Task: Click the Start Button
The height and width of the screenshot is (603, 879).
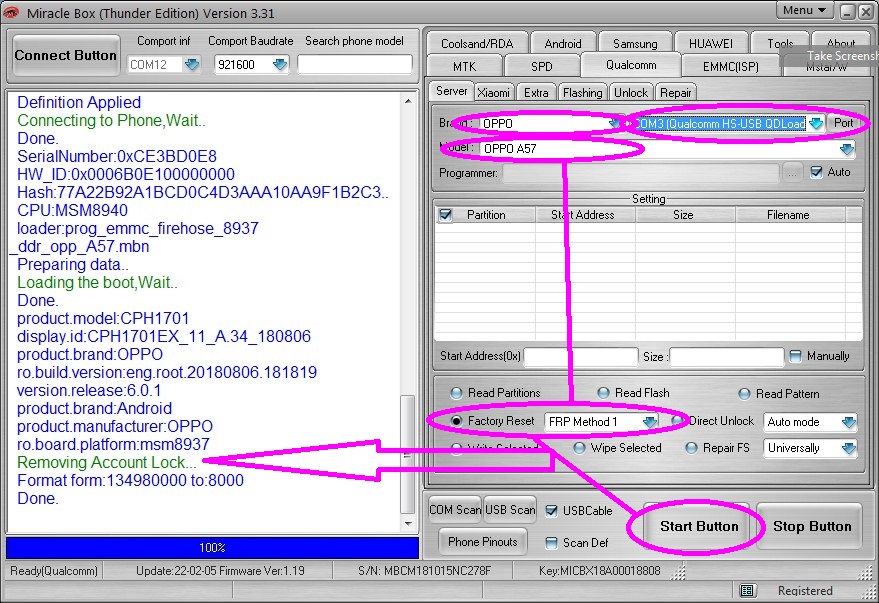Action: coord(699,526)
